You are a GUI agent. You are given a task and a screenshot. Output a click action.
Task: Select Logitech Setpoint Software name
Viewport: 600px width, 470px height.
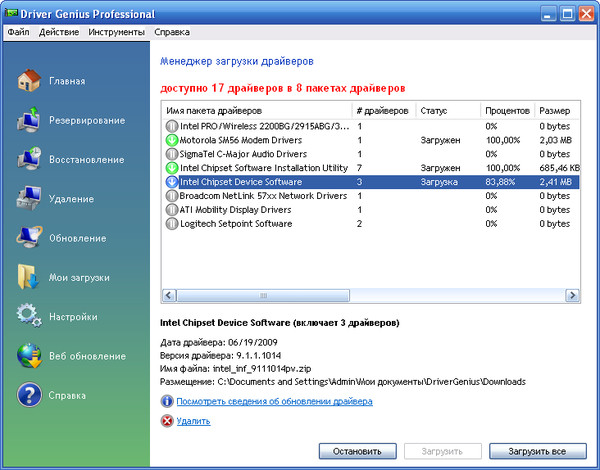point(236,224)
